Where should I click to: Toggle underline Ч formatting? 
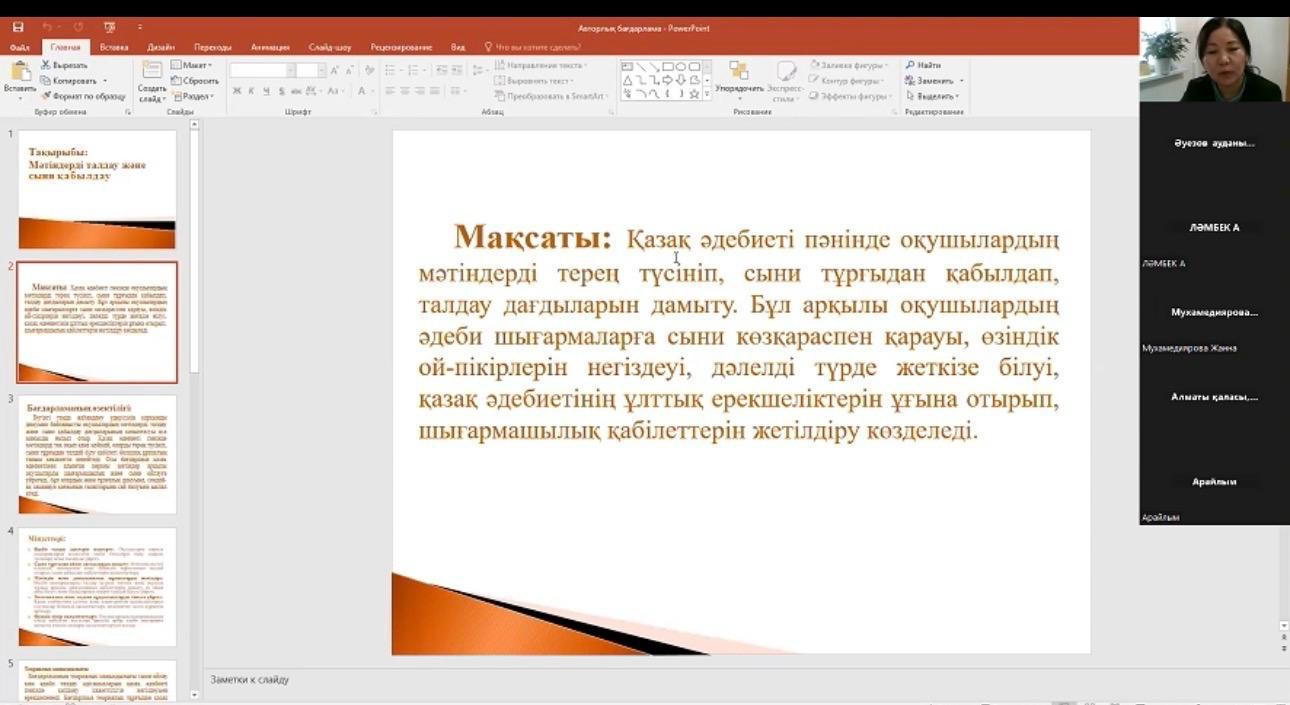pos(267,91)
